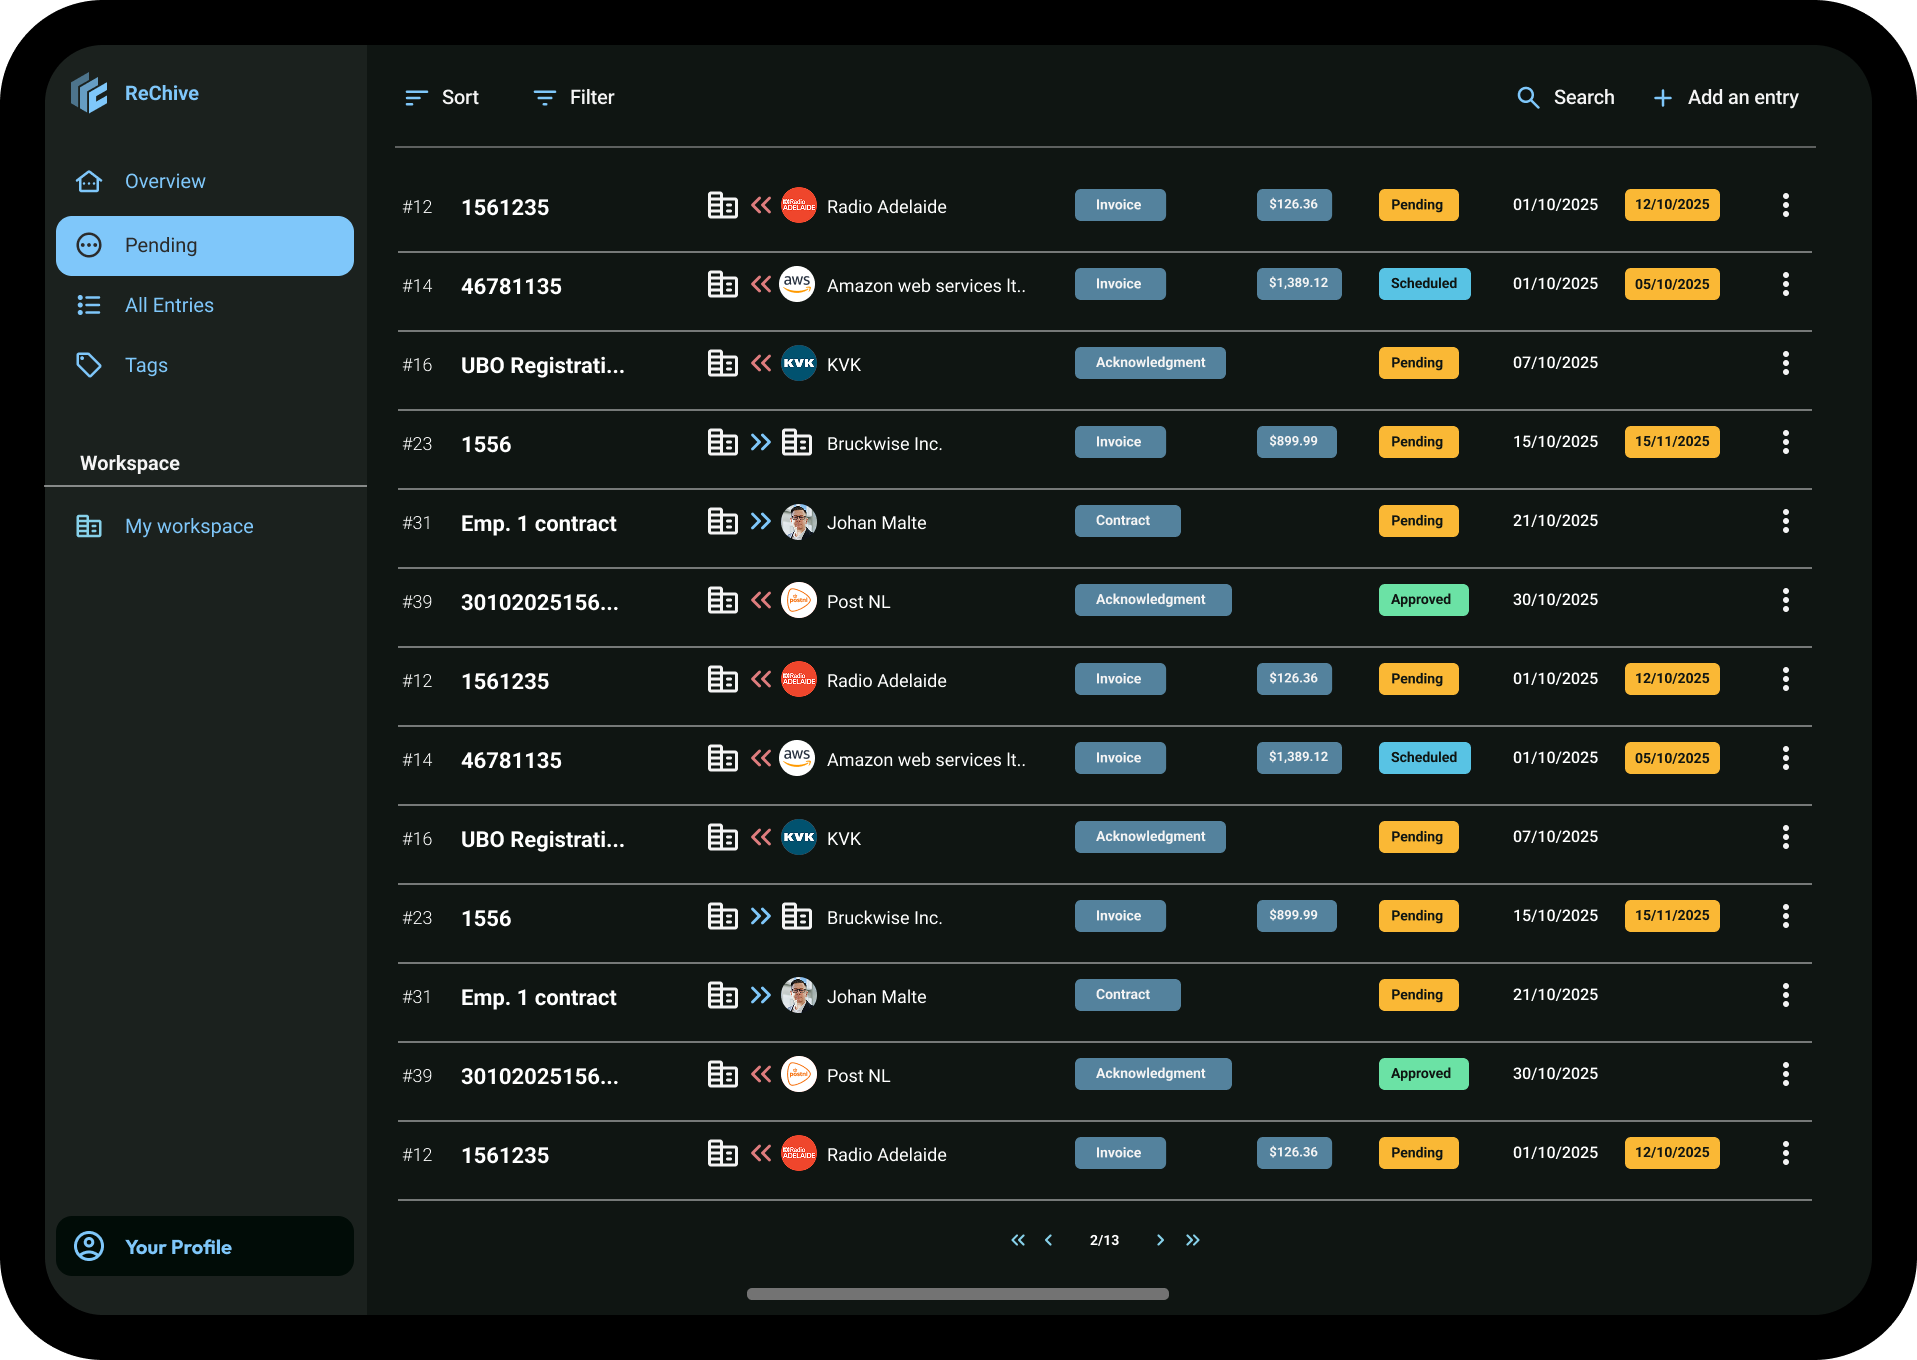Open the Sort options
1917x1360 pixels.
click(x=442, y=97)
